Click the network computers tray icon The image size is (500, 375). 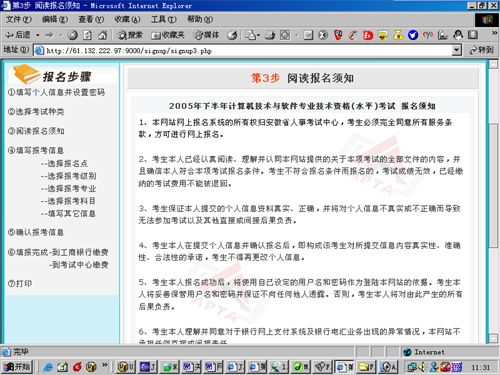click(412, 367)
